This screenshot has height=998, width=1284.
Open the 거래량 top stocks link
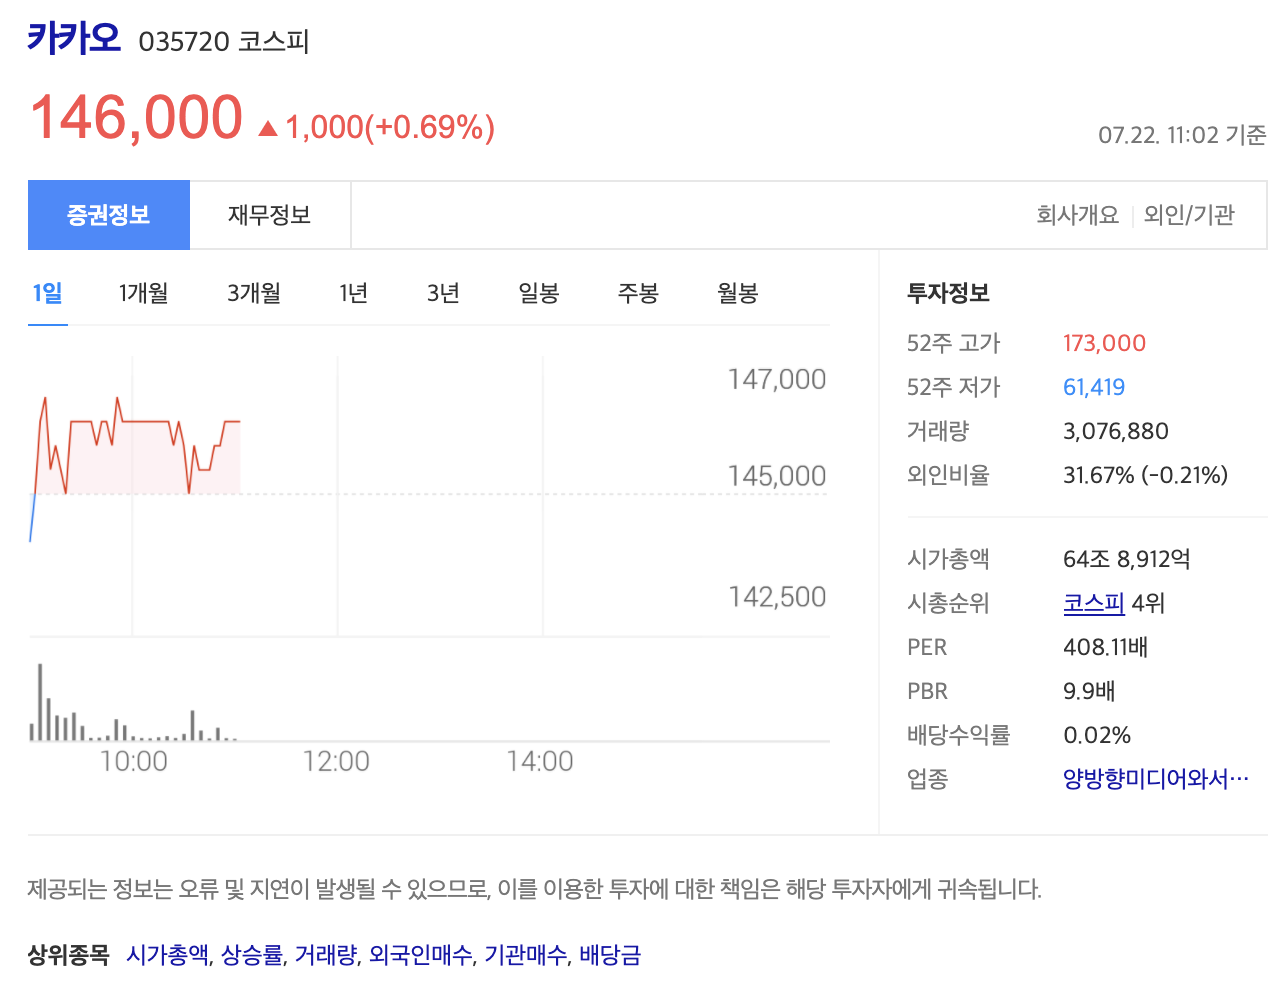coord(326,955)
